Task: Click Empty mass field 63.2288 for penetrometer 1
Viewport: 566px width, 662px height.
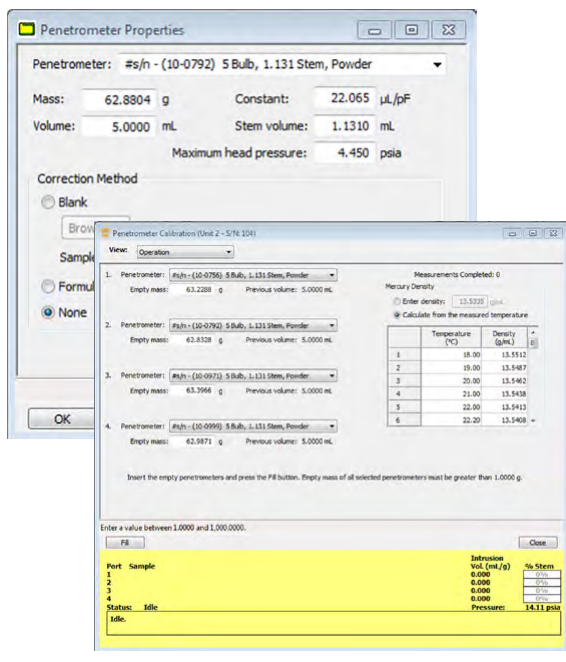Action: [x=192, y=290]
